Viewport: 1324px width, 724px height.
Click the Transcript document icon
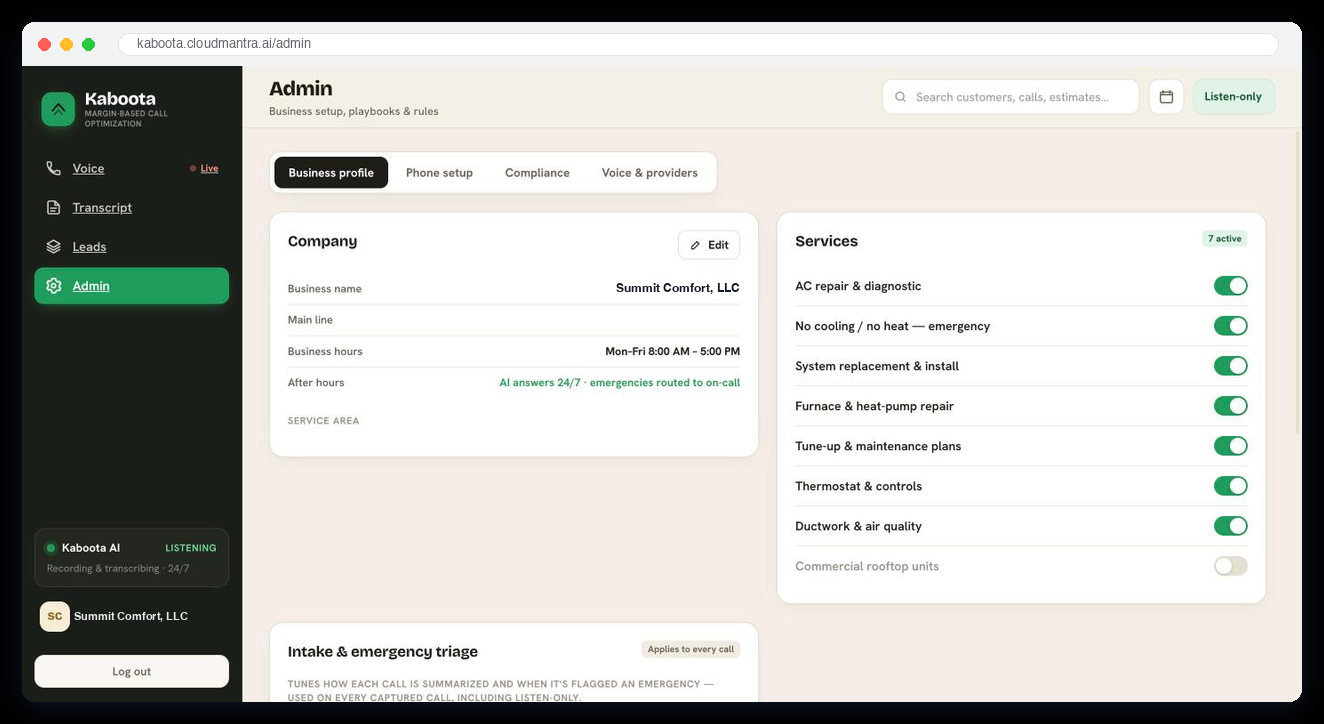pos(53,207)
